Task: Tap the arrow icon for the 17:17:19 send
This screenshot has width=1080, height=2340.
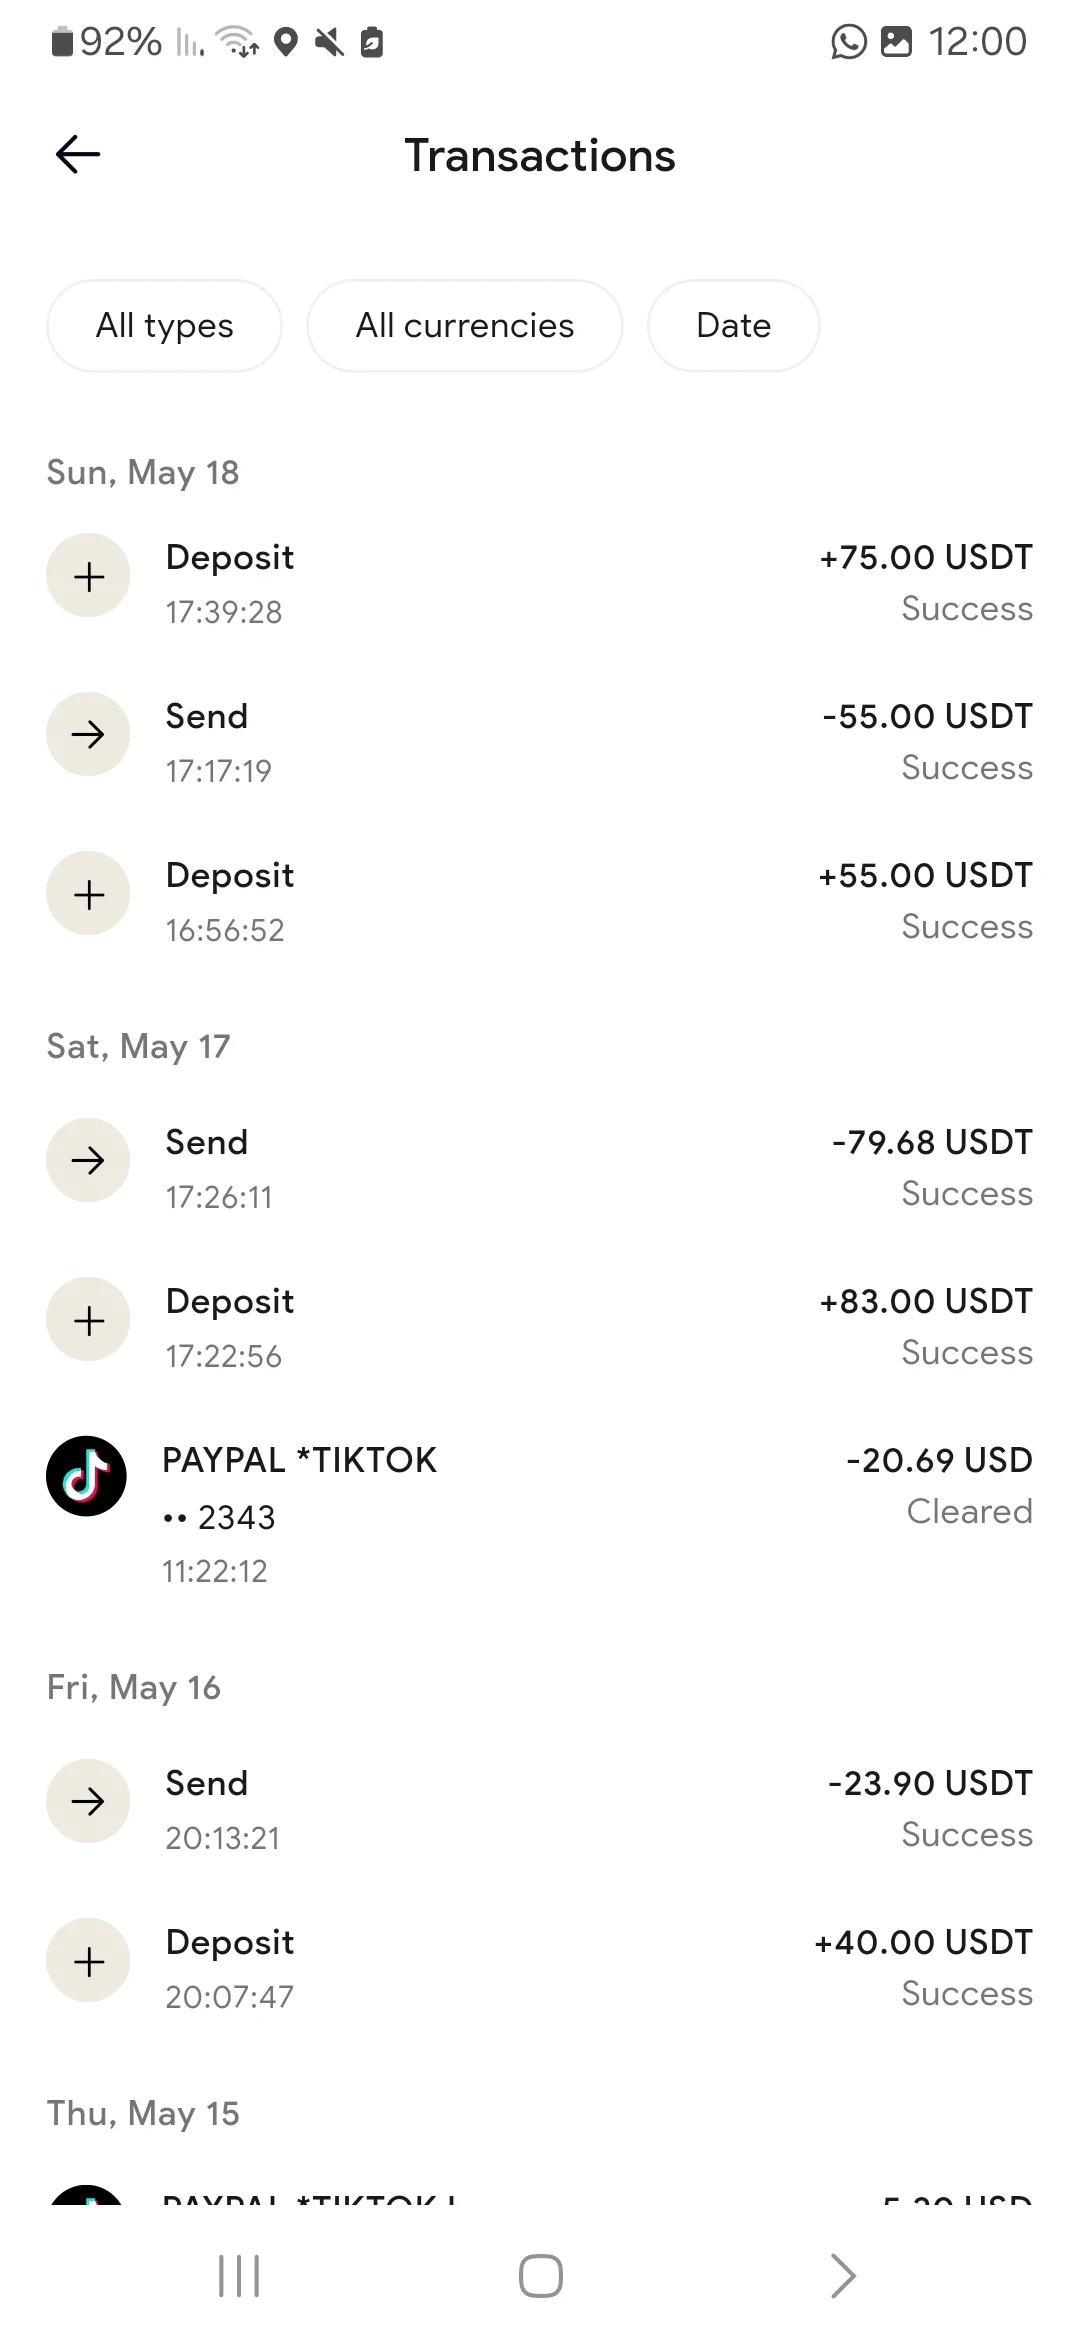Action: (x=88, y=735)
